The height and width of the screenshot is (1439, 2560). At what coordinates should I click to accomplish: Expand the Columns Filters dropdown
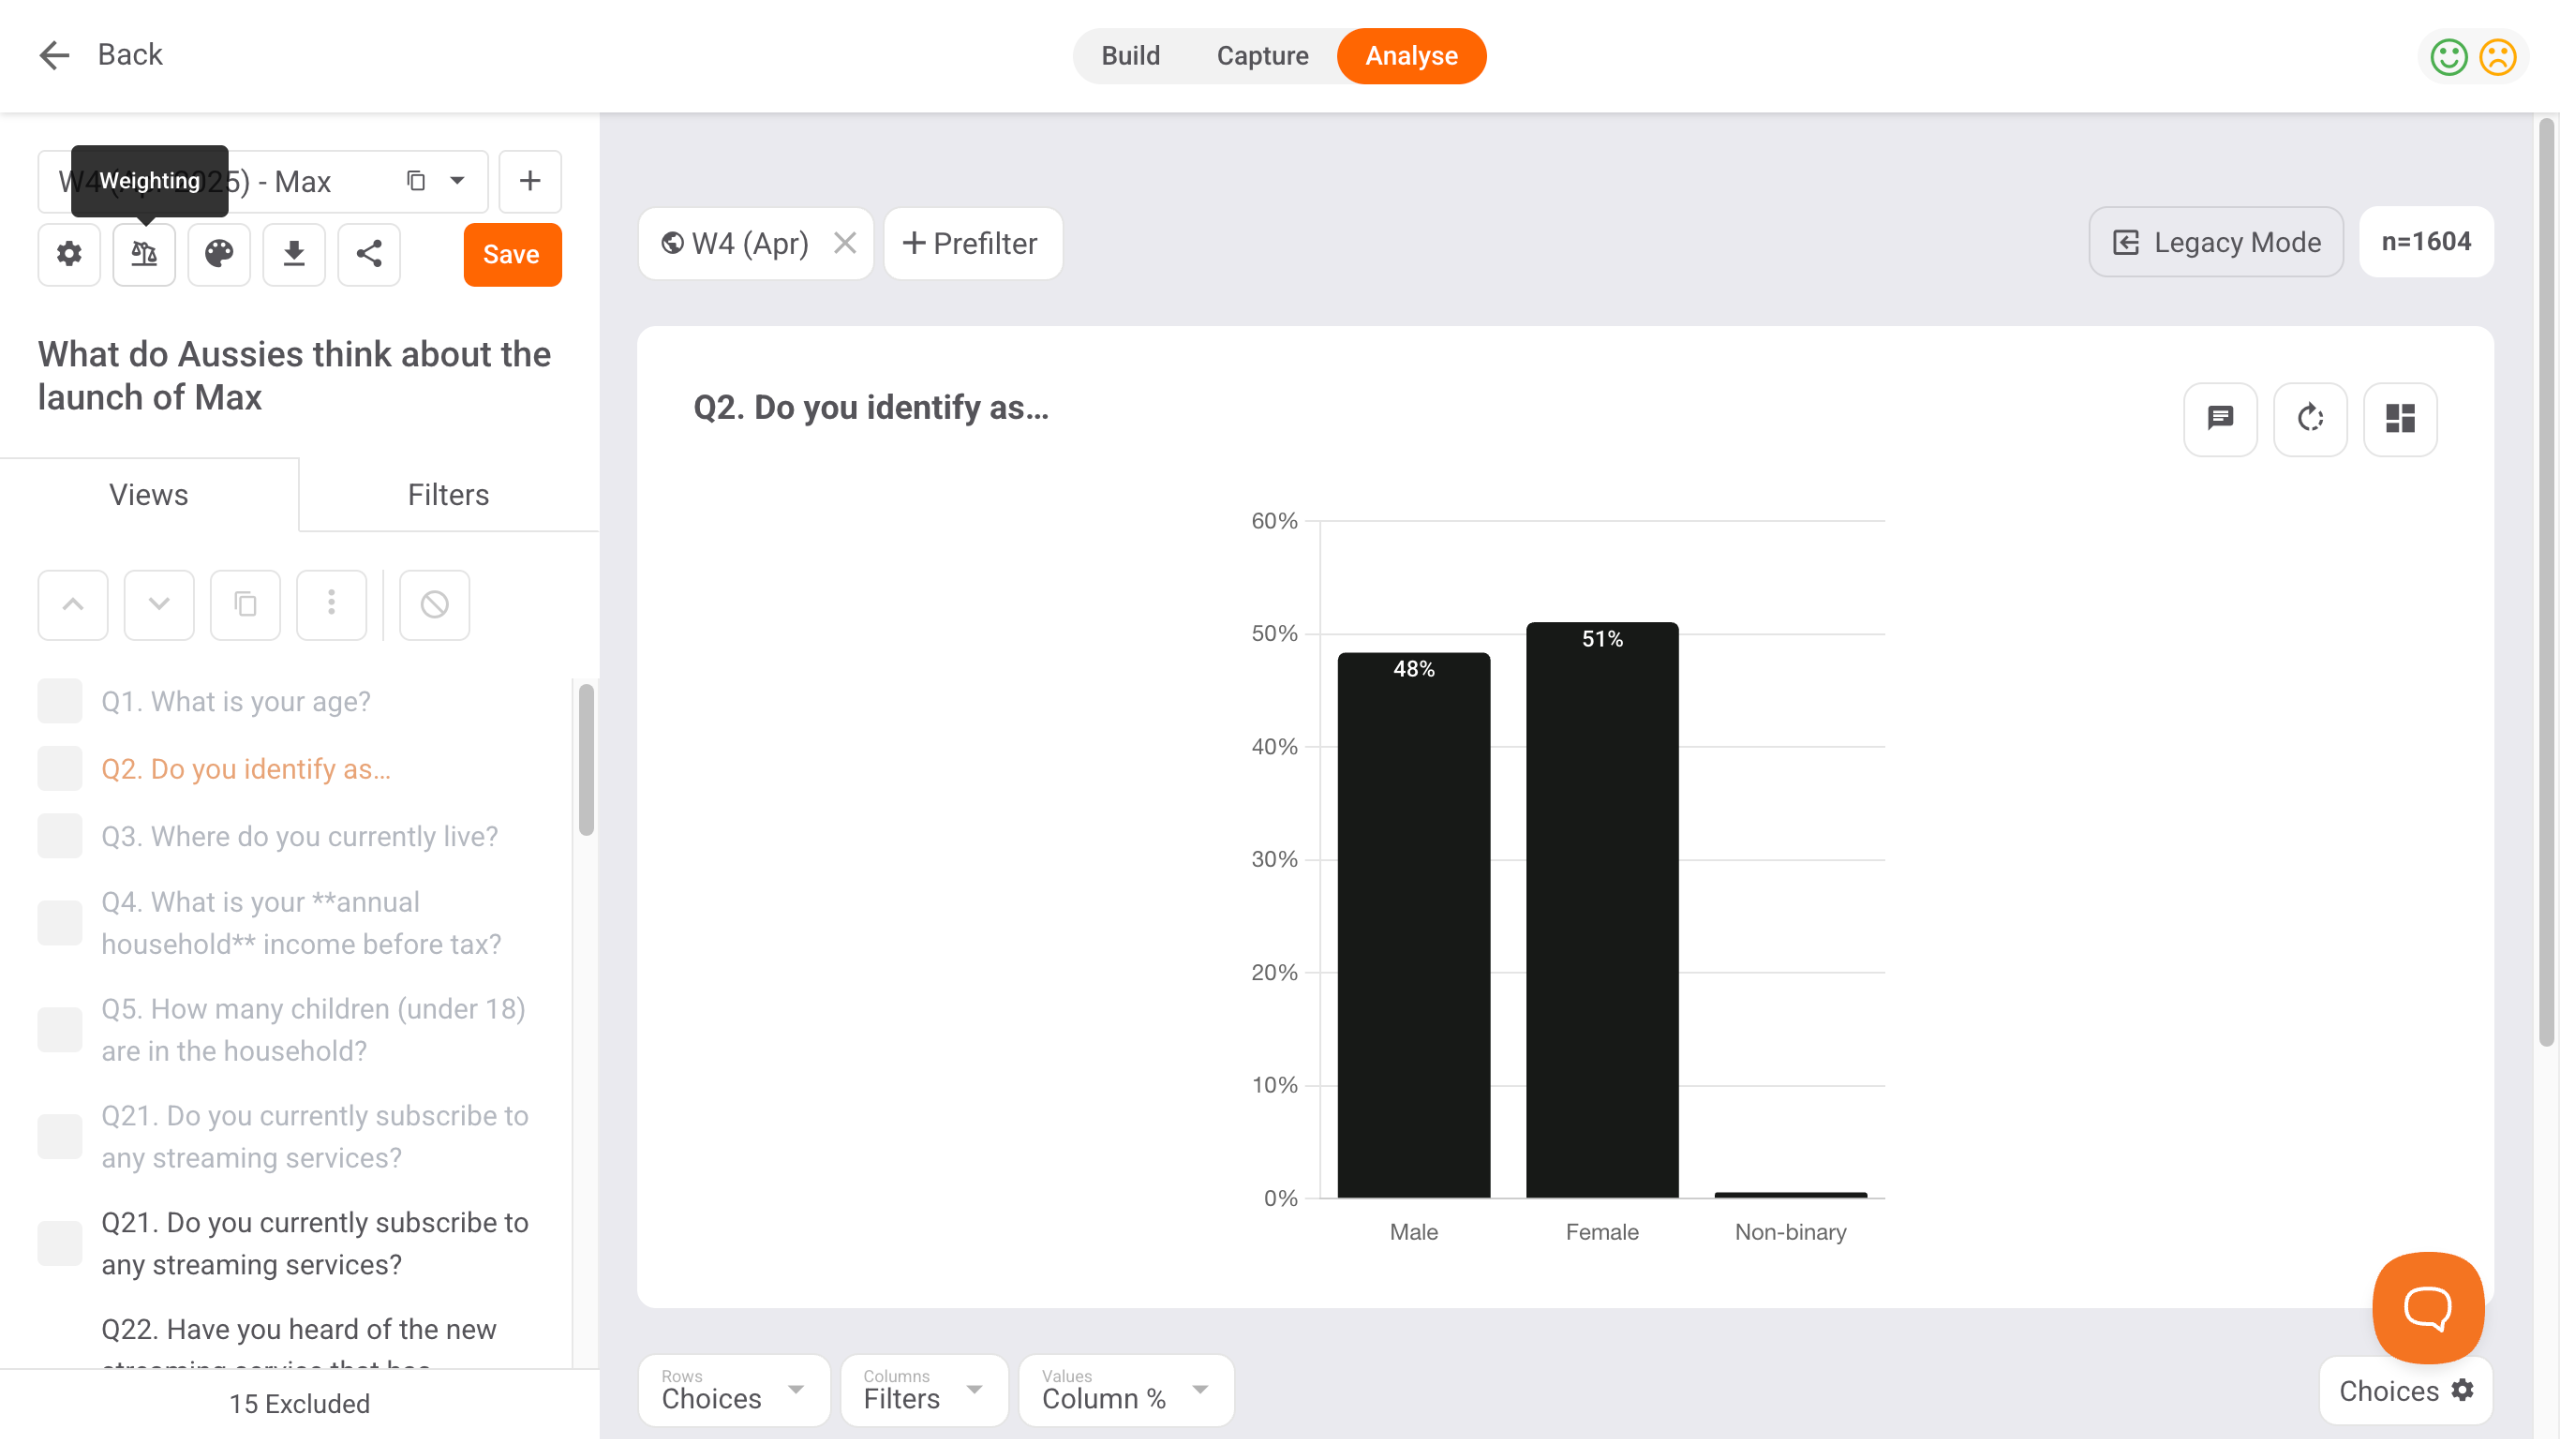(x=923, y=1390)
